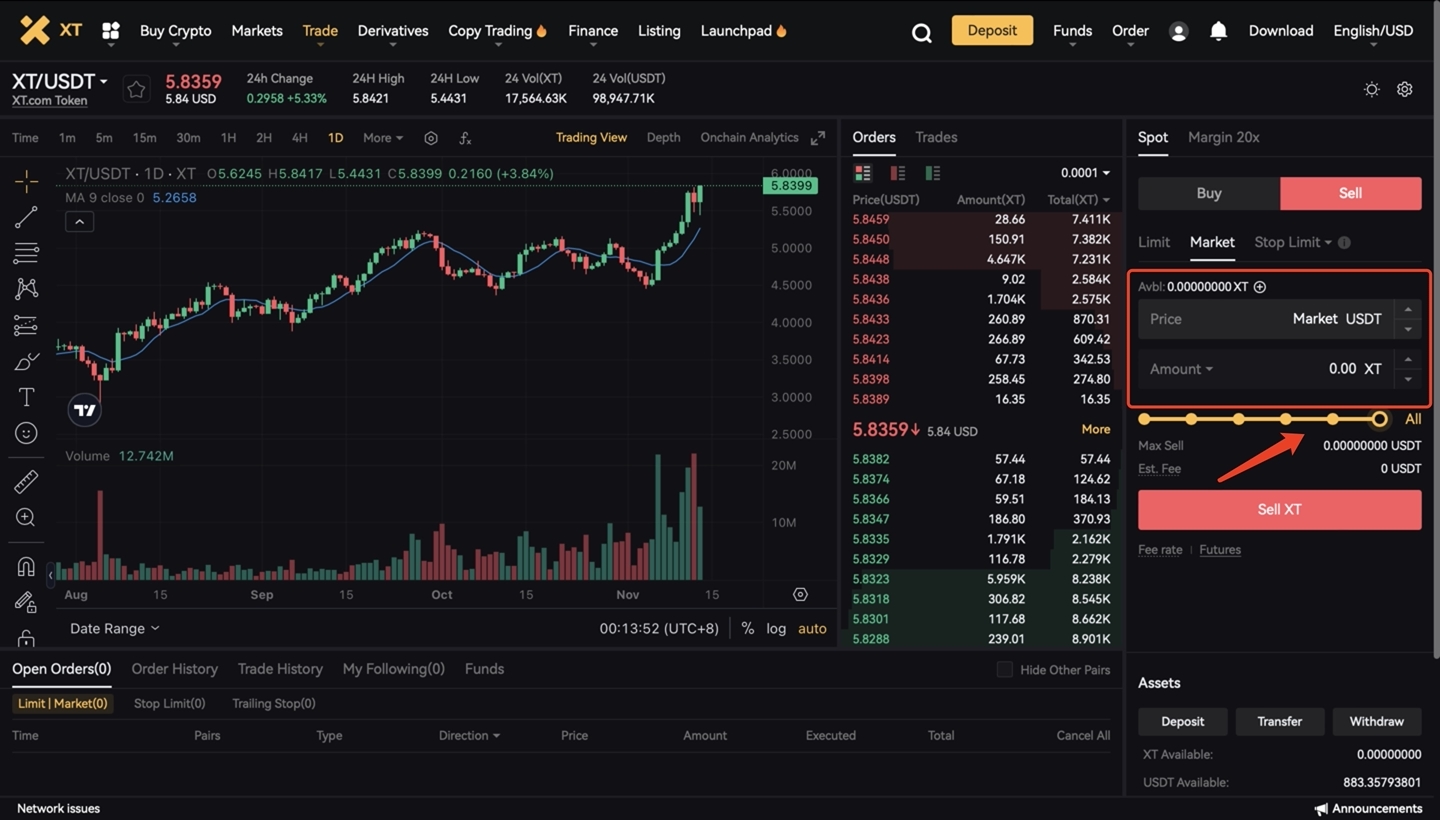Open the English/USD language selector
The width and height of the screenshot is (1440, 820).
tap(1373, 31)
